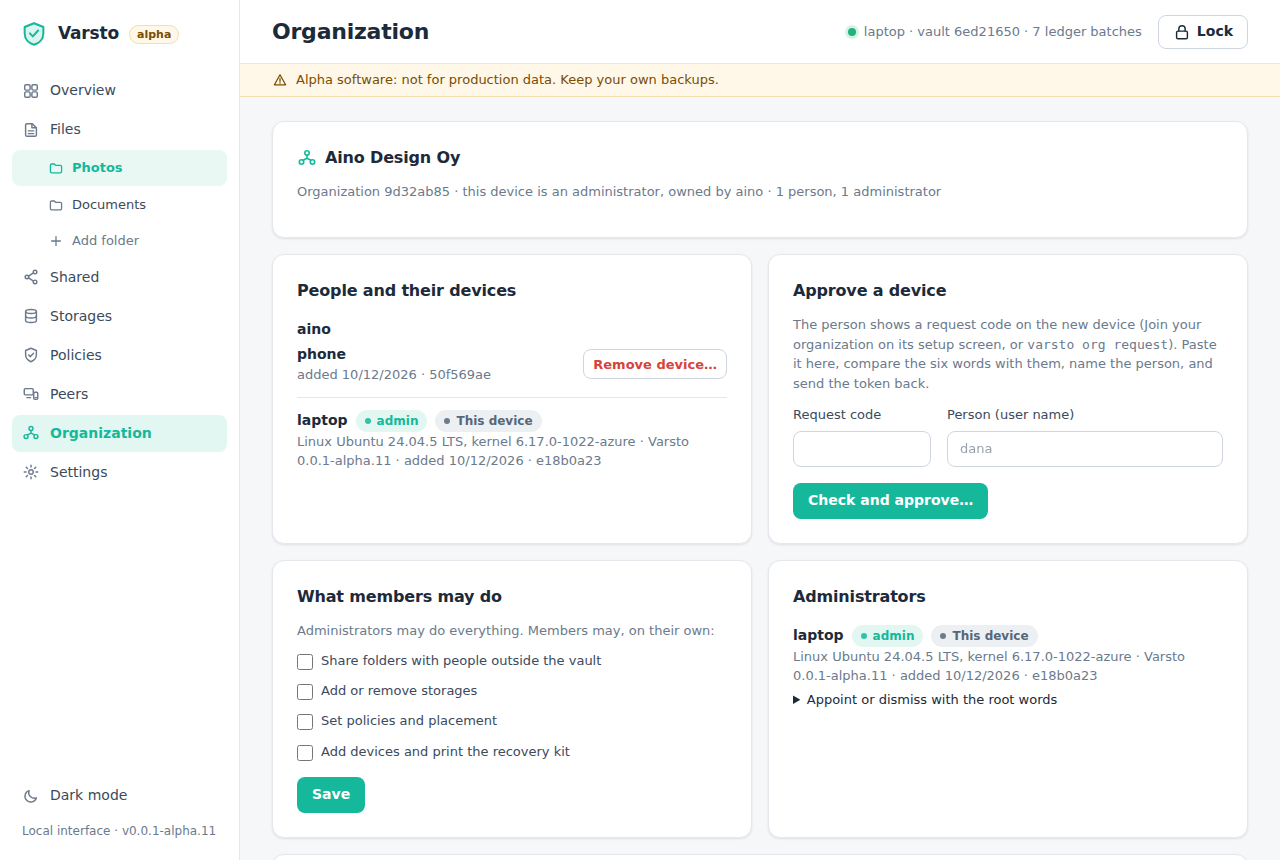Click the Person user name field
This screenshot has height=860, width=1280.
click(x=1085, y=449)
